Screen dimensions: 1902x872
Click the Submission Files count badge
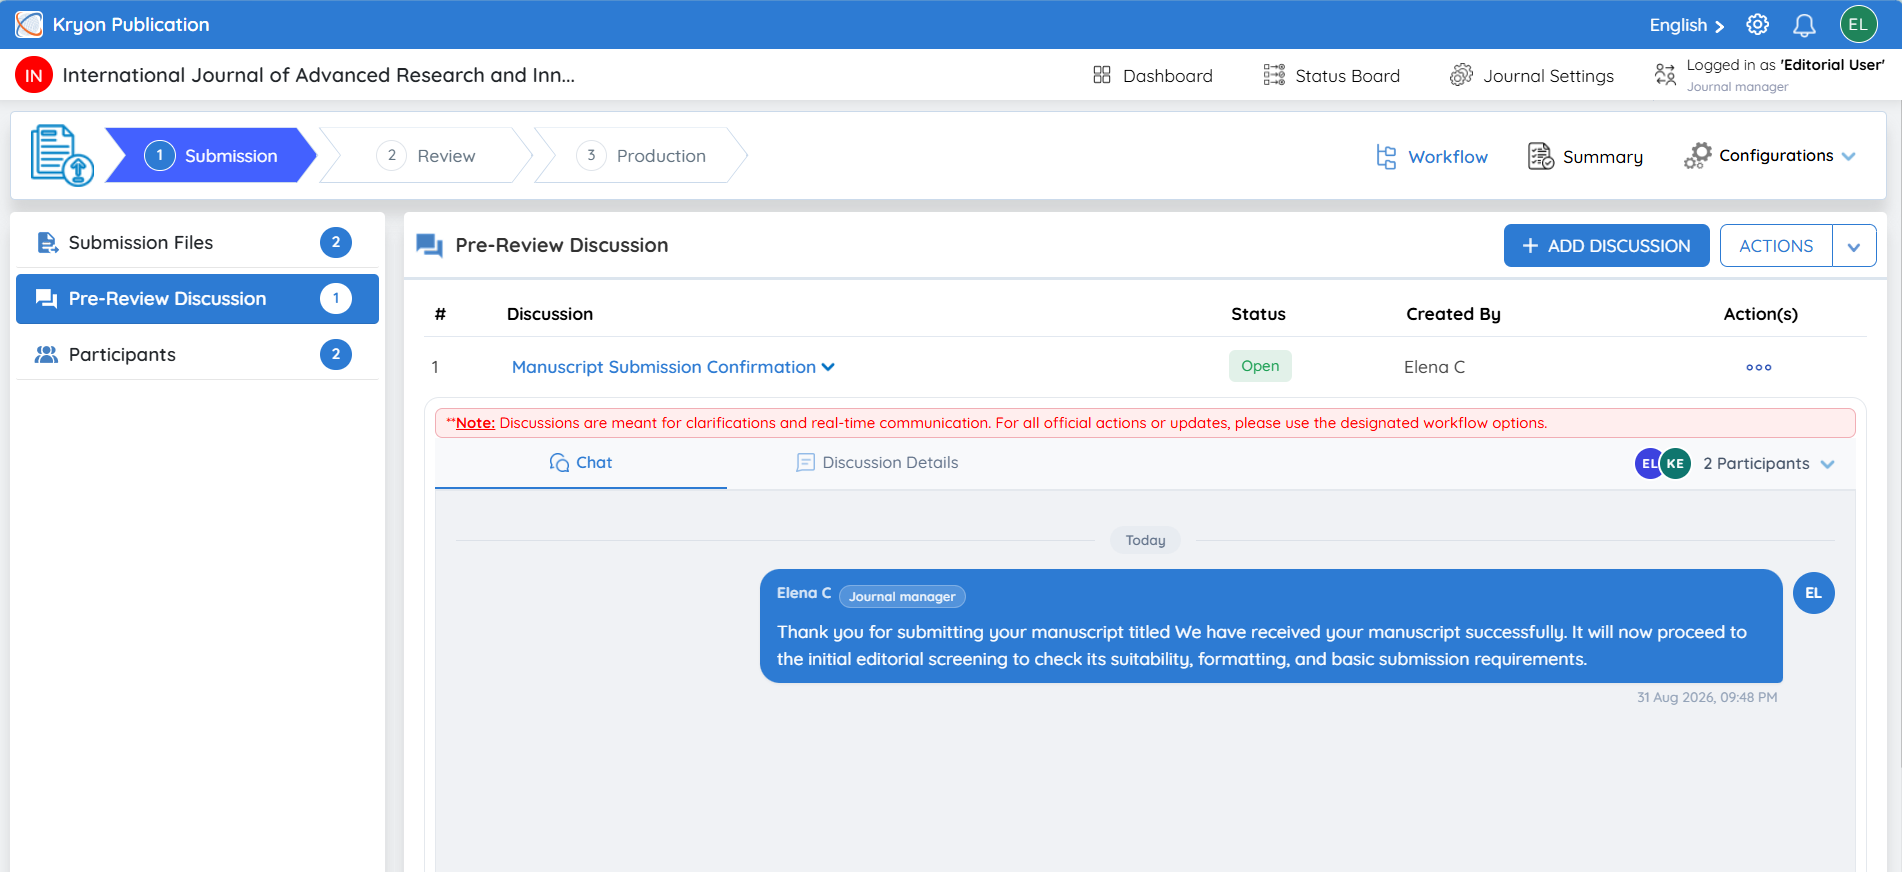[x=336, y=242]
